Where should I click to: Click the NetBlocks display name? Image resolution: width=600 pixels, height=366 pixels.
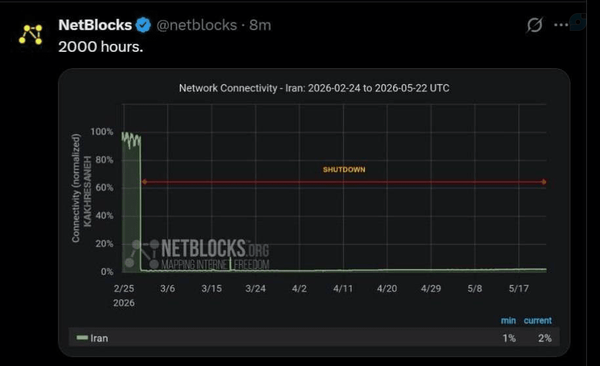tap(95, 25)
